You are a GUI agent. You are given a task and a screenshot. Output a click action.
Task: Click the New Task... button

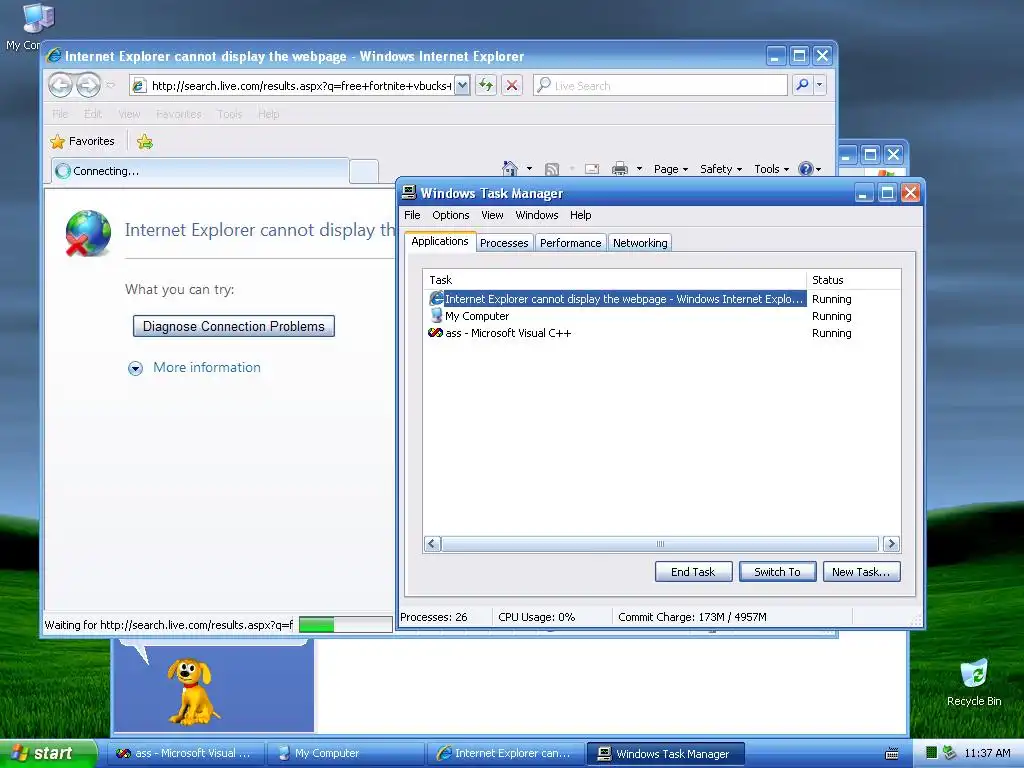pos(861,571)
